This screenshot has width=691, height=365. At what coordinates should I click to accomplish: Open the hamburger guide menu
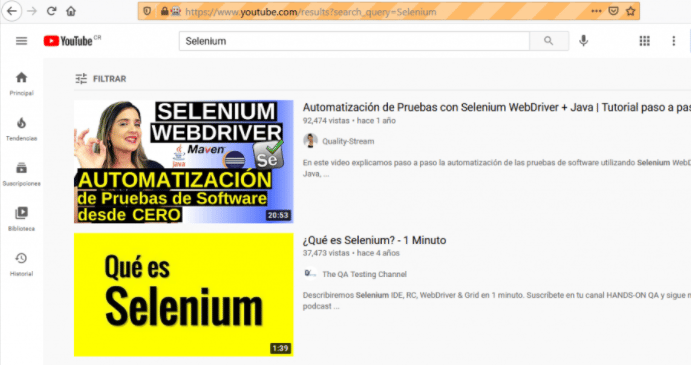(21, 41)
